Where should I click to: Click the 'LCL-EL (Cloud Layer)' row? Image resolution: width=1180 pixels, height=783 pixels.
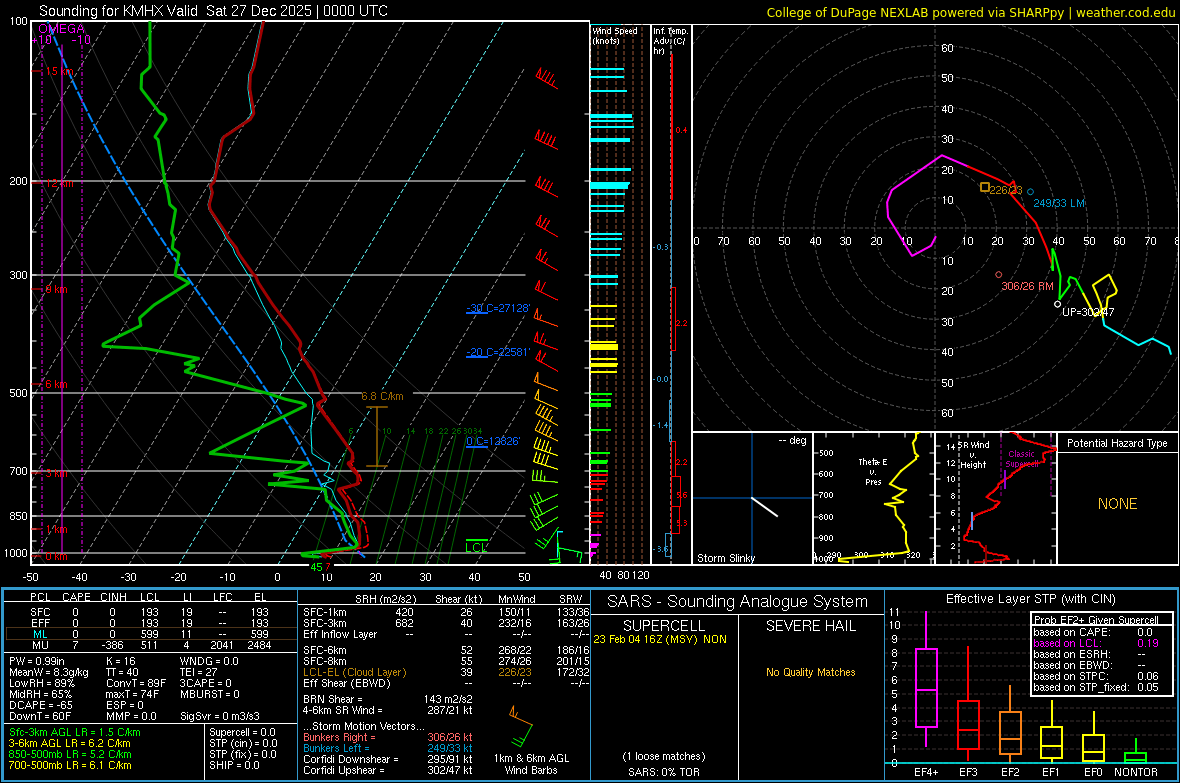446,672
